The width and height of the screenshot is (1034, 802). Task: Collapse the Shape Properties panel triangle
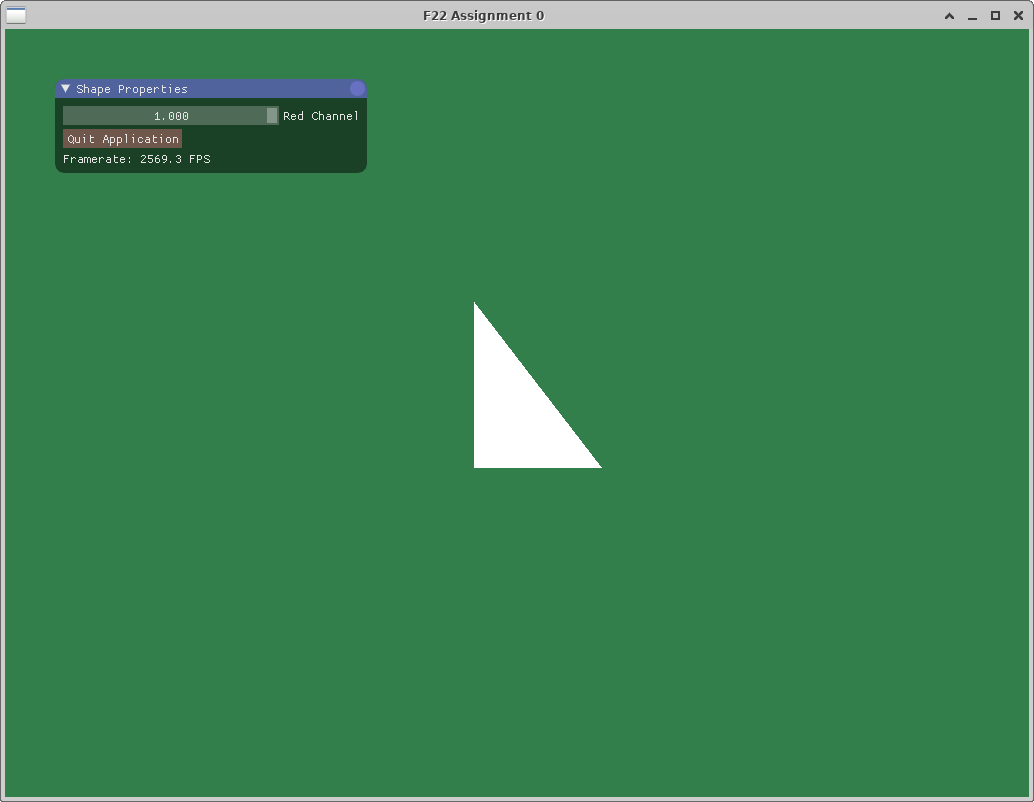66,89
